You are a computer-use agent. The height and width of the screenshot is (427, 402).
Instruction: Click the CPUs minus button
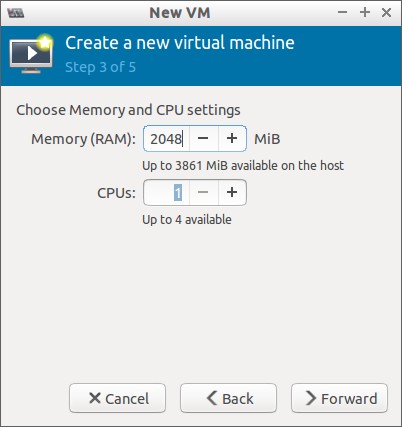[203, 192]
